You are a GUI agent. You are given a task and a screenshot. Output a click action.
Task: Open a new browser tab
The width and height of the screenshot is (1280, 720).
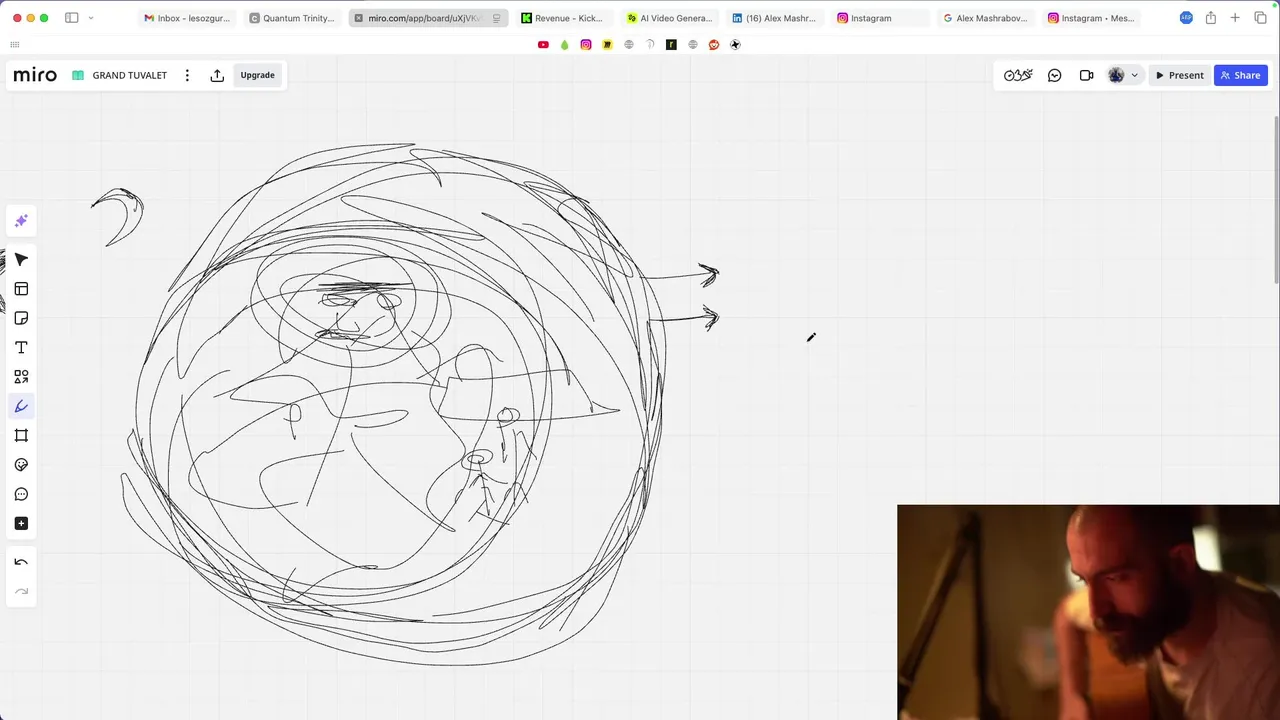pyautogui.click(x=1235, y=18)
